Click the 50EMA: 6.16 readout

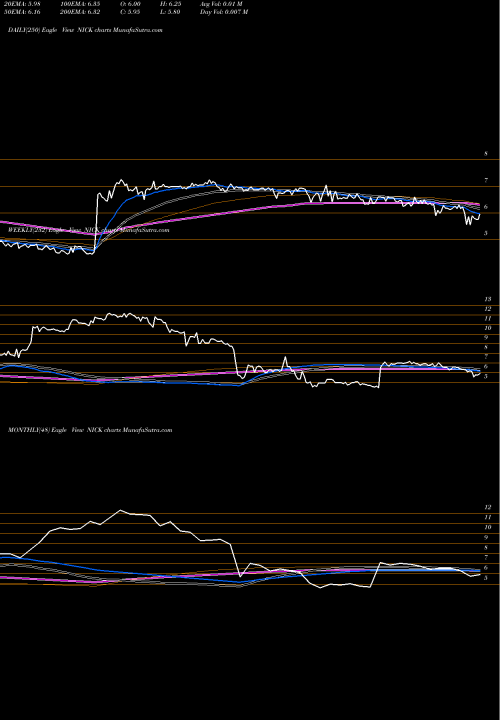click(22, 12)
